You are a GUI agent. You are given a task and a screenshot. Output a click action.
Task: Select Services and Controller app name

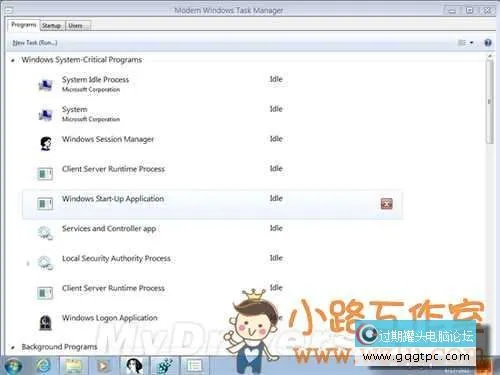(x=109, y=229)
